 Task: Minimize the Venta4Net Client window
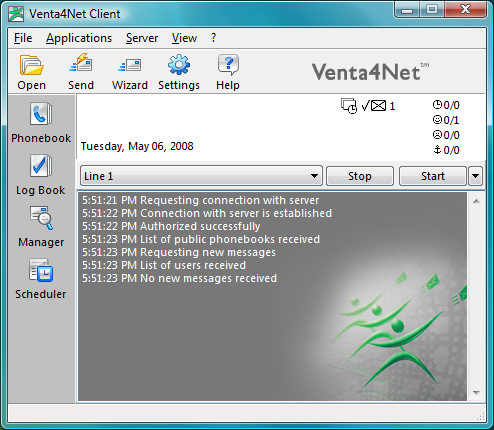(407, 10)
